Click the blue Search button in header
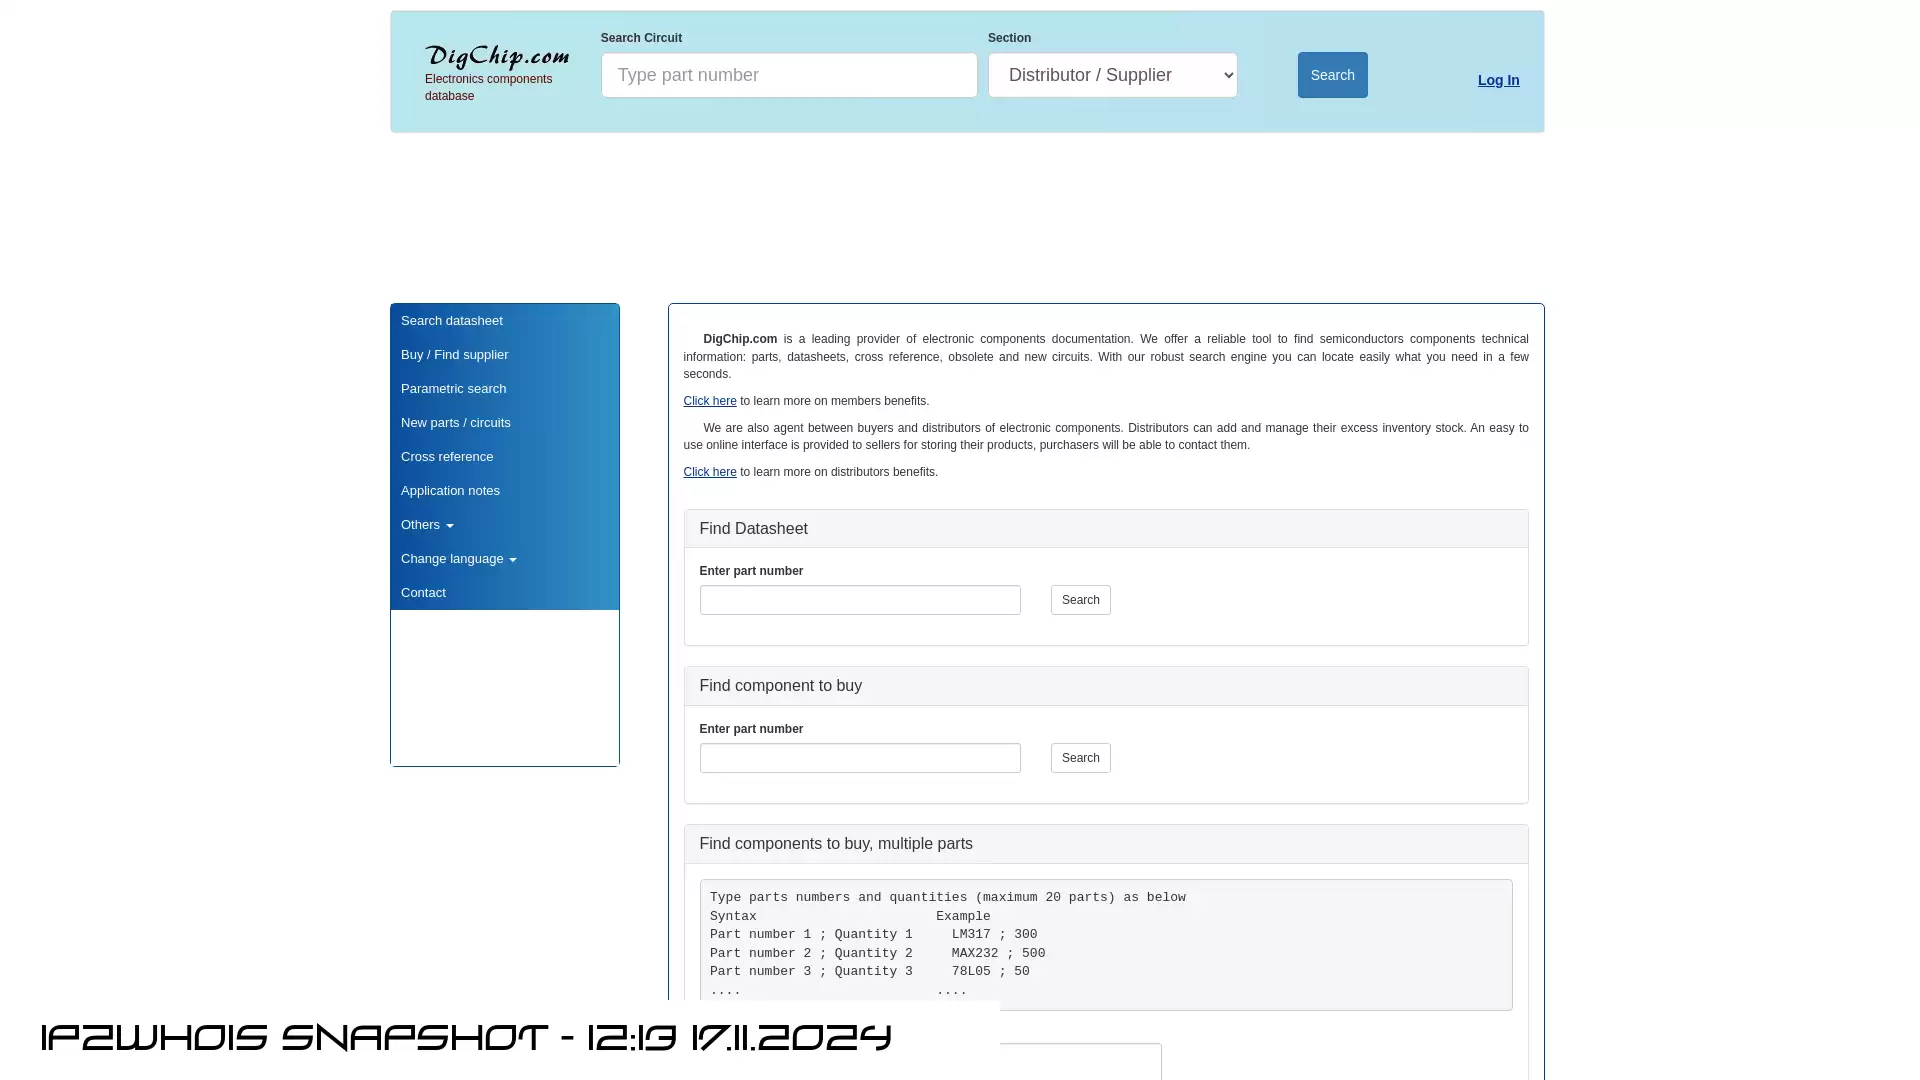This screenshot has width=1920, height=1080. pyautogui.click(x=1332, y=75)
